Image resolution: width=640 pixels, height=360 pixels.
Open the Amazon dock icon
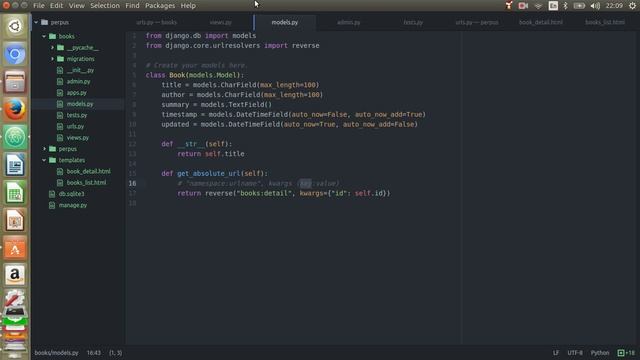coord(15,276)
